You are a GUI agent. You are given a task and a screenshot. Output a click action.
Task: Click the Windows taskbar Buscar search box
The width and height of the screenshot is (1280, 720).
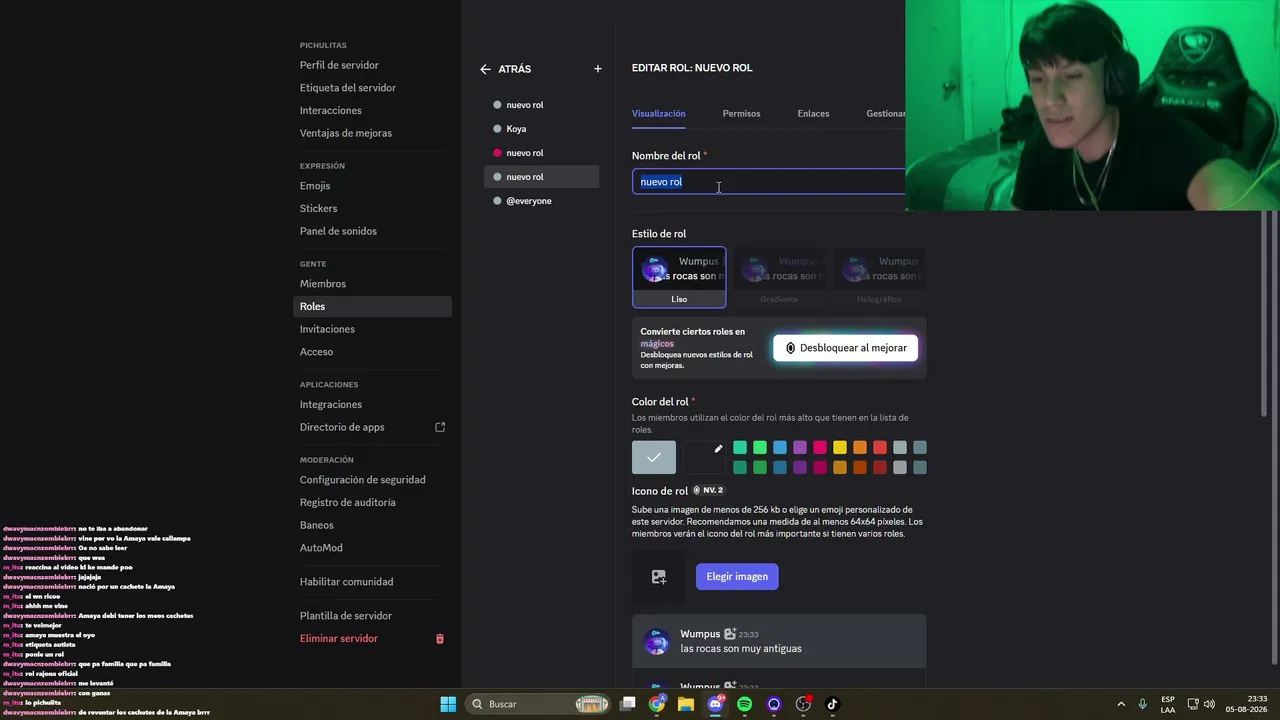tap(538, 704)
